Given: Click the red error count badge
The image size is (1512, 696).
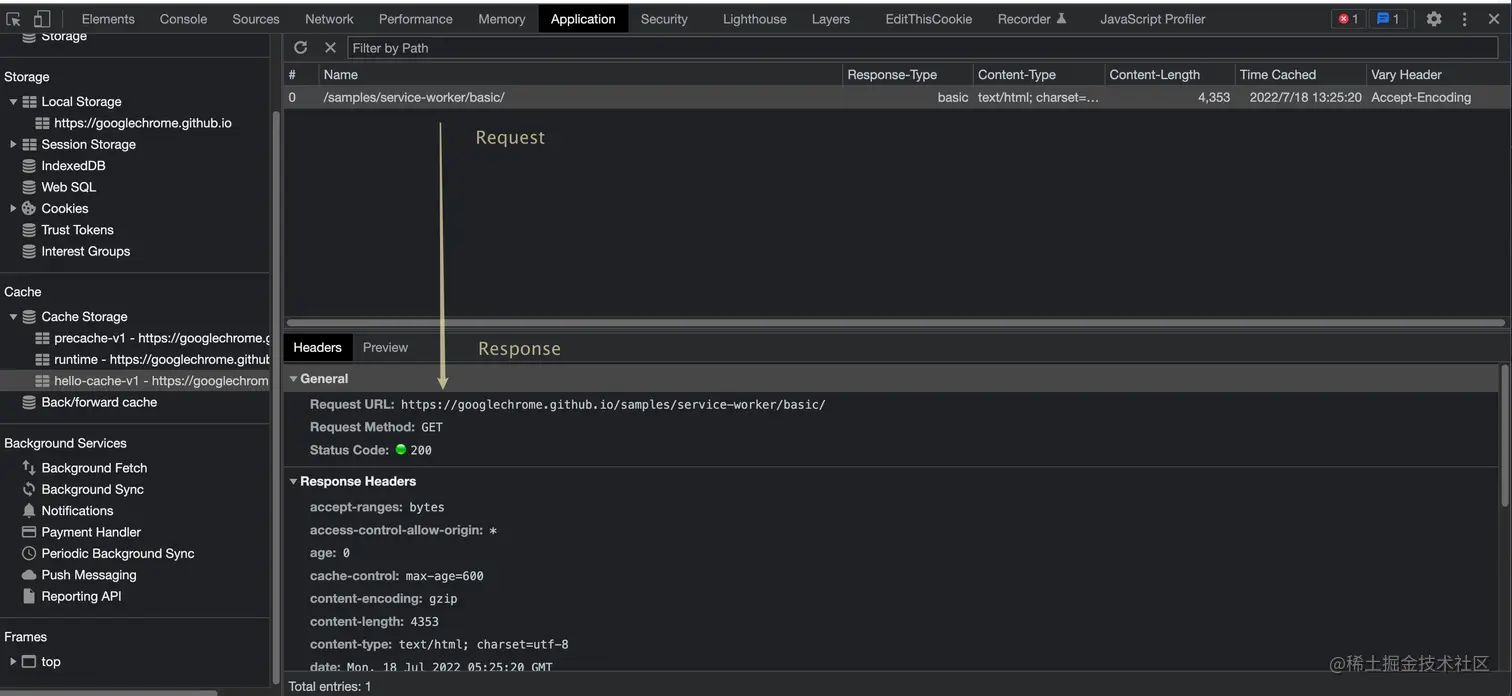Looking at the screenshot, I should click(1348, 19).
